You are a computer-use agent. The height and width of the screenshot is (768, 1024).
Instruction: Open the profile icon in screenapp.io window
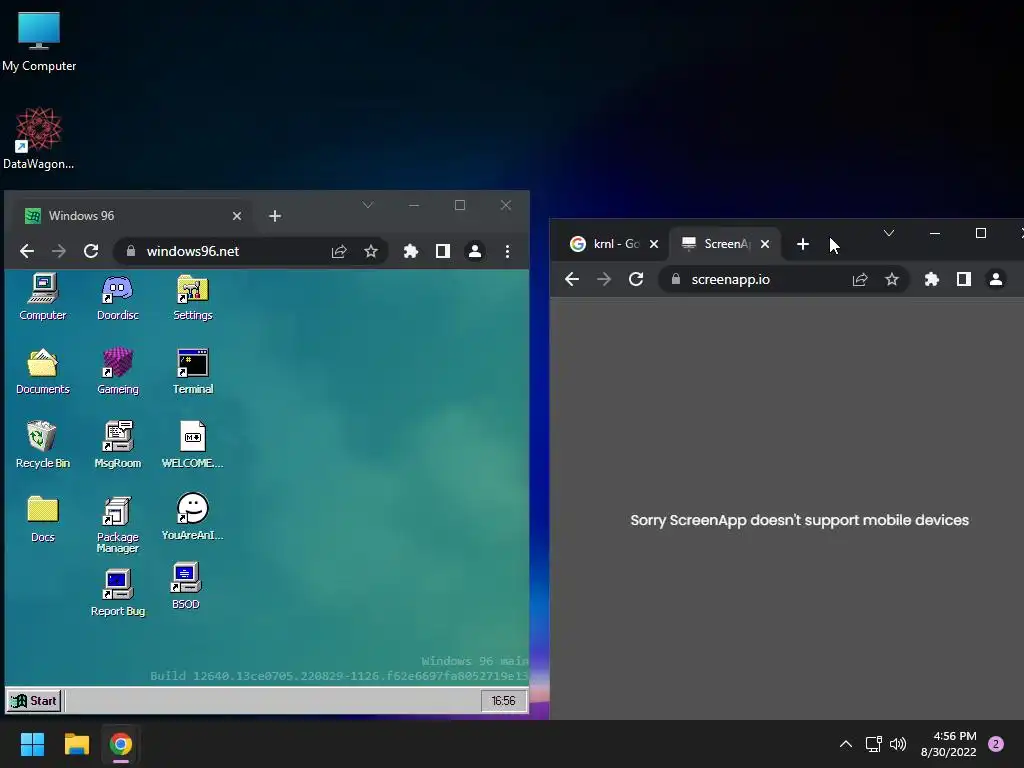(996, 280)
